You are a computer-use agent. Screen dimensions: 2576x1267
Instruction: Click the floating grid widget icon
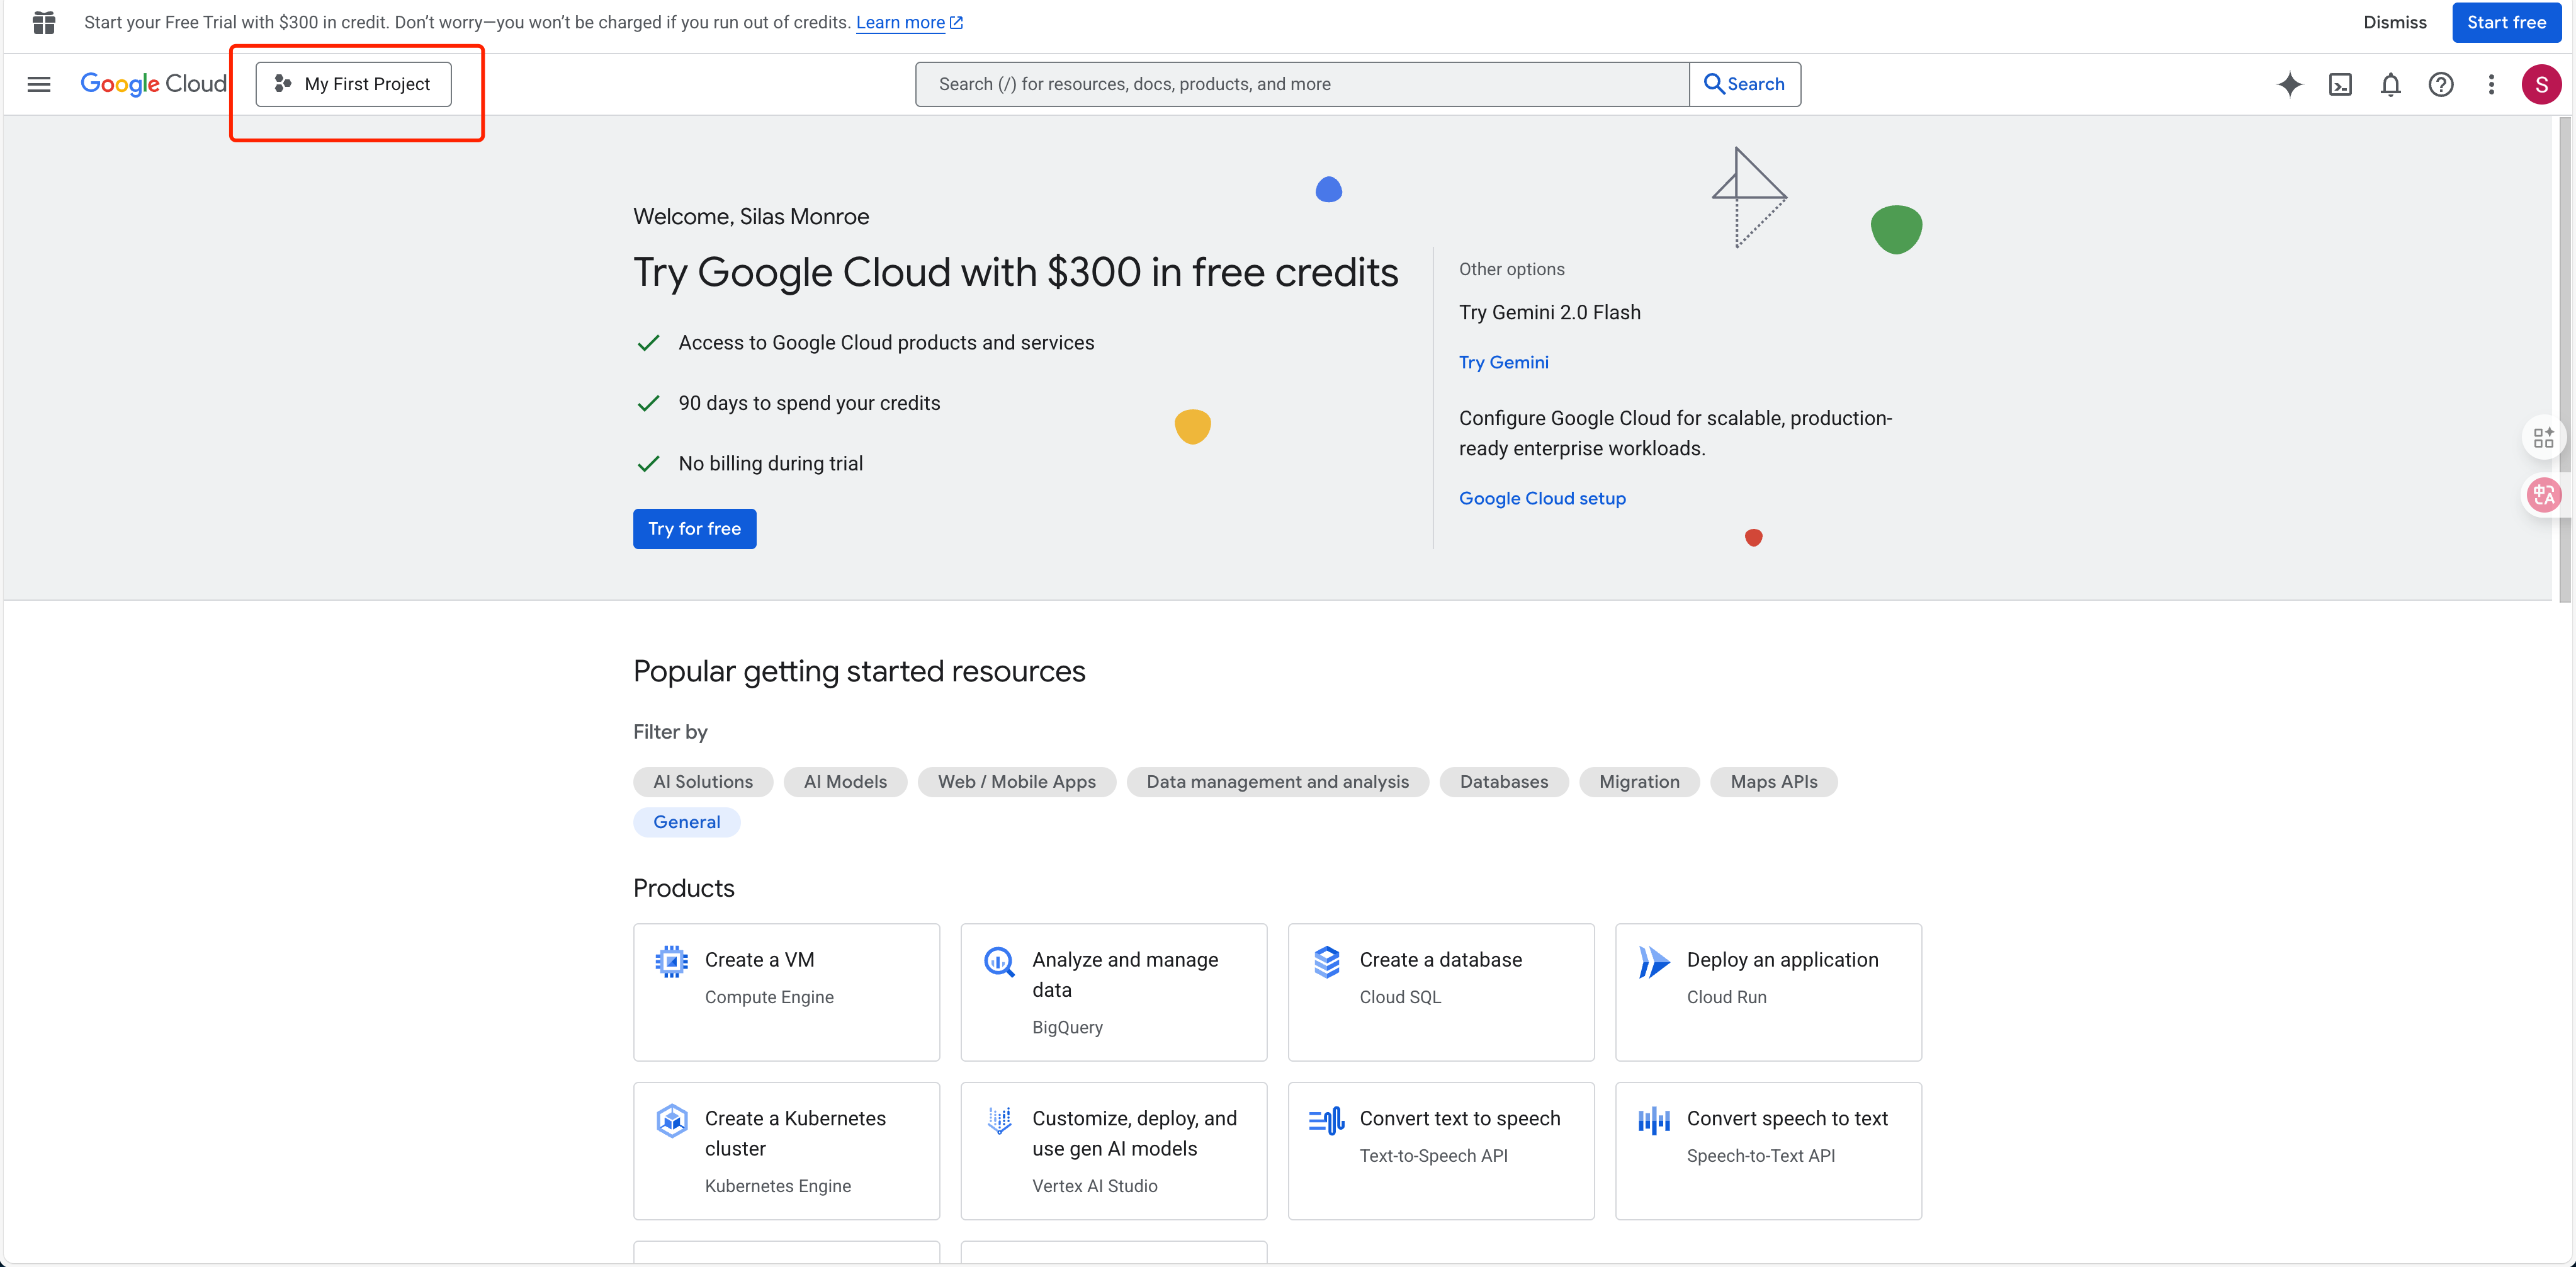point(2543,437)
